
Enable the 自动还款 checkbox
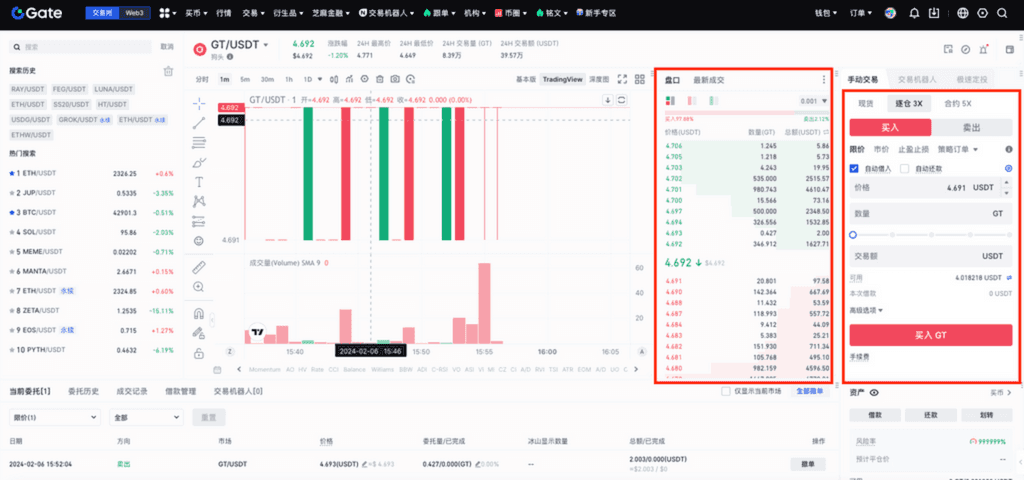(x=905, y=168)
